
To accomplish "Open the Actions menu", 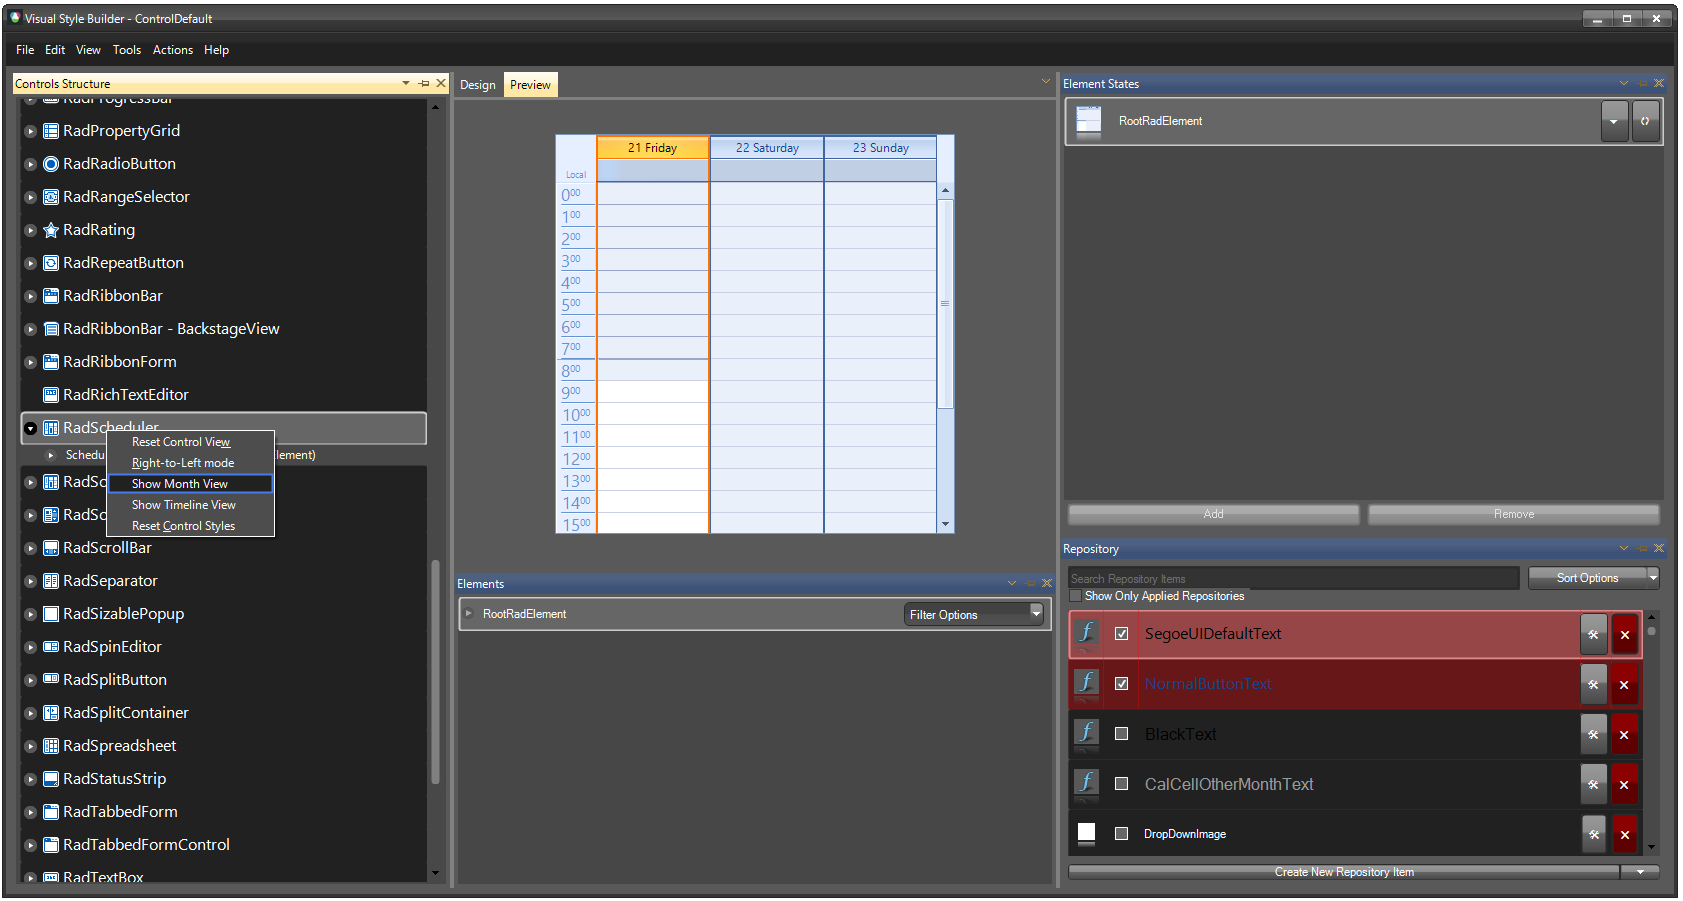I will pyautogui.click(x=173, y=50).
